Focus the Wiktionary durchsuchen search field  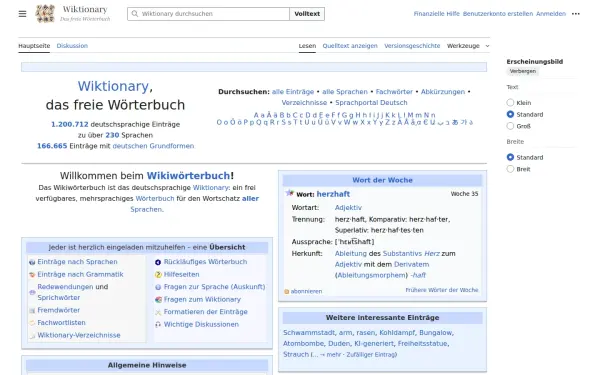click(x=209, y=14)
